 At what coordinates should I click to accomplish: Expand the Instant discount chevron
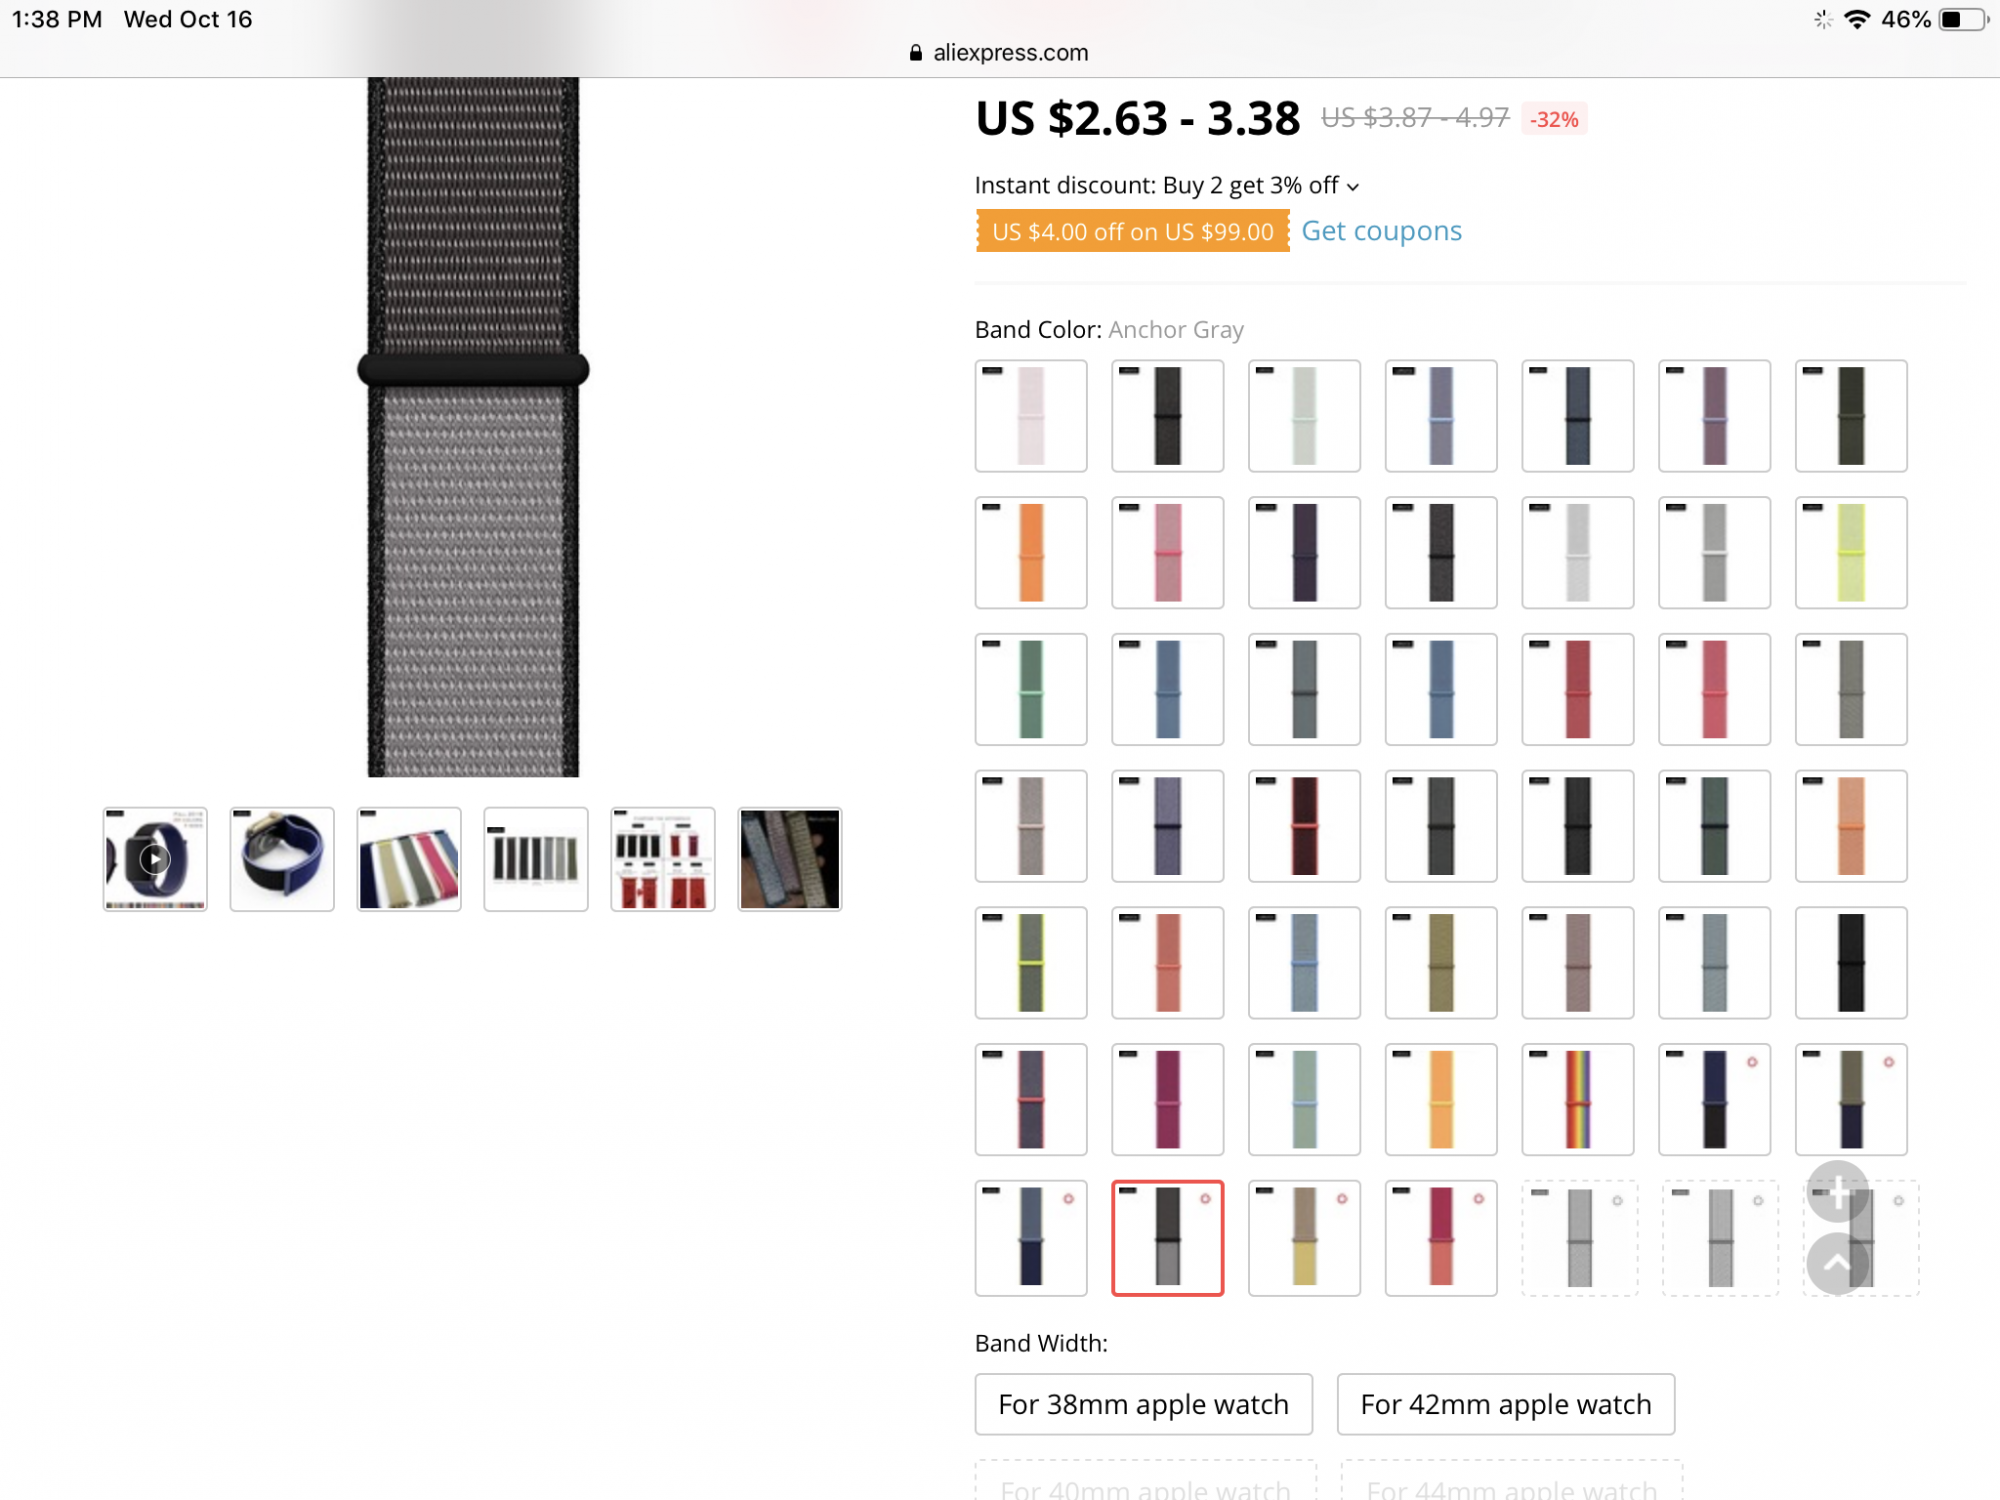pos(1353,187)
